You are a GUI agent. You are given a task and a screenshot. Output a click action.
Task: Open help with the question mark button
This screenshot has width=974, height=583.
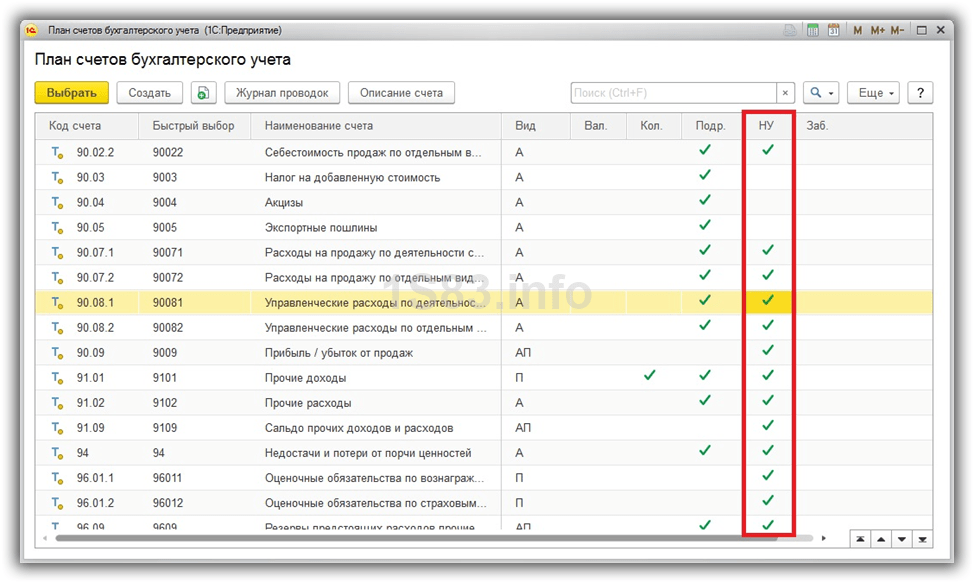tap(919, 93)
